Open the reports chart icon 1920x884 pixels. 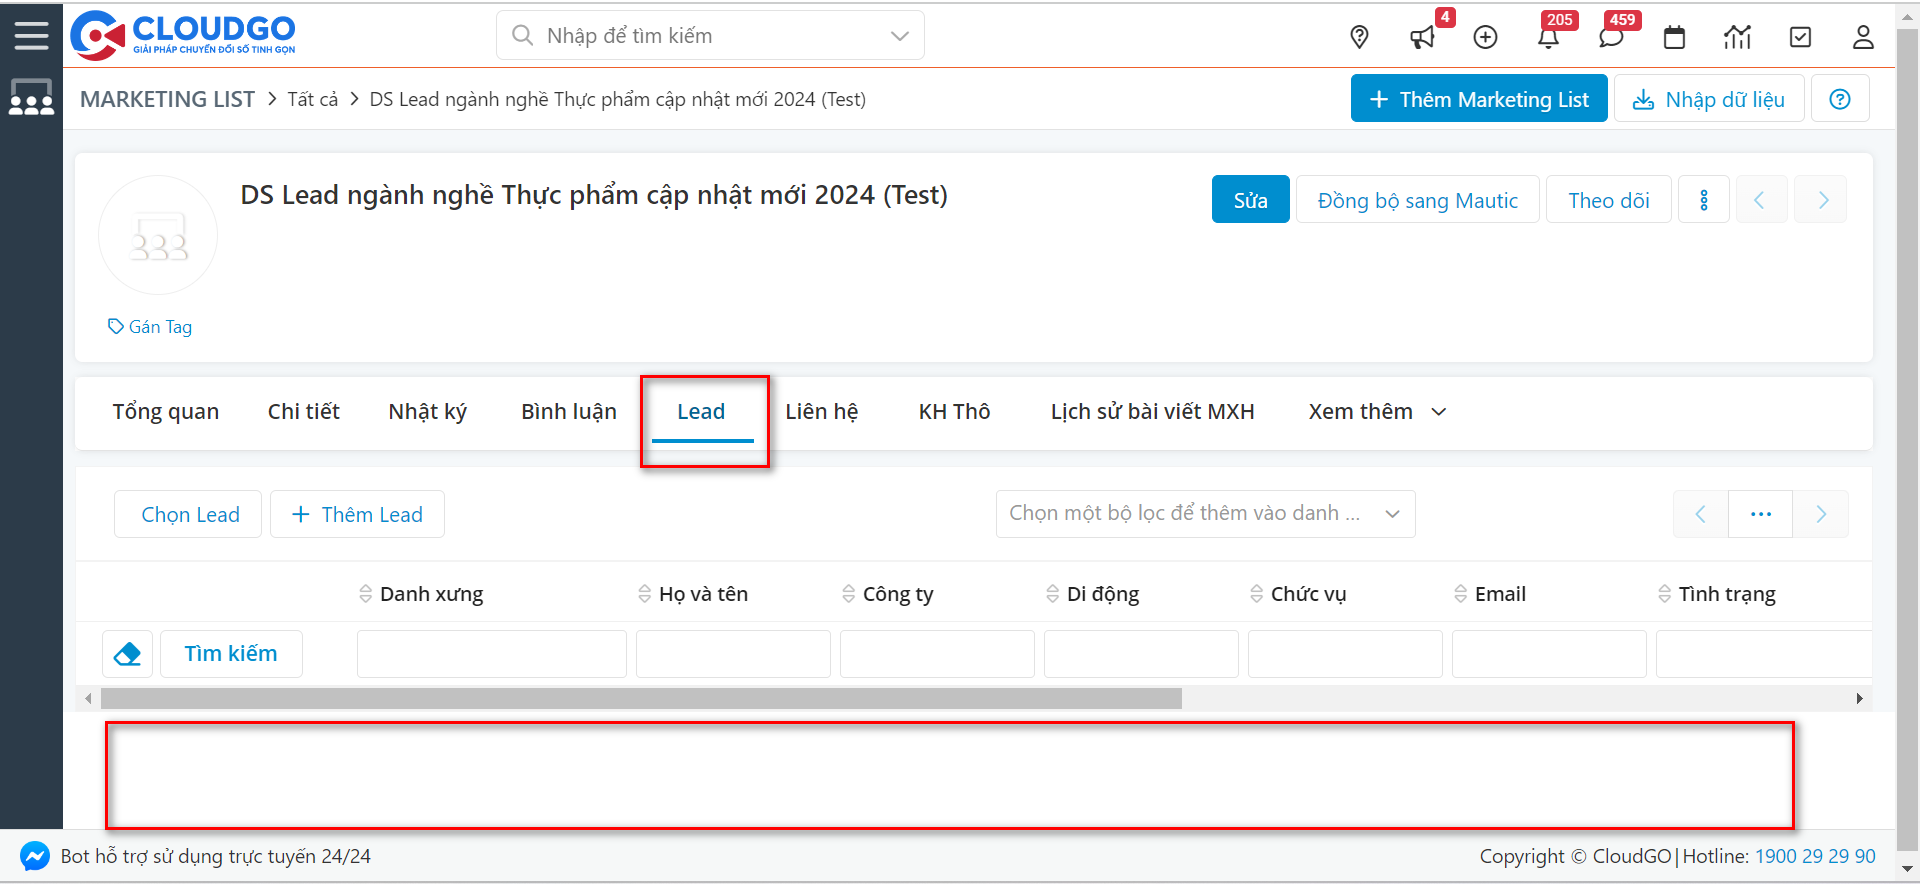tap(1737, 37)
